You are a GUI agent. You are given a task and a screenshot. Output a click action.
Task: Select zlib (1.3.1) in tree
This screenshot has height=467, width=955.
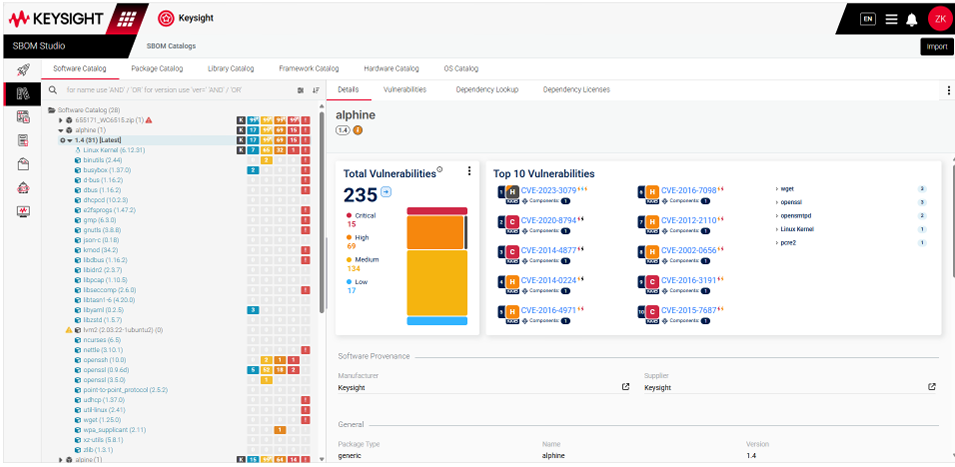[x=99, y=450]
